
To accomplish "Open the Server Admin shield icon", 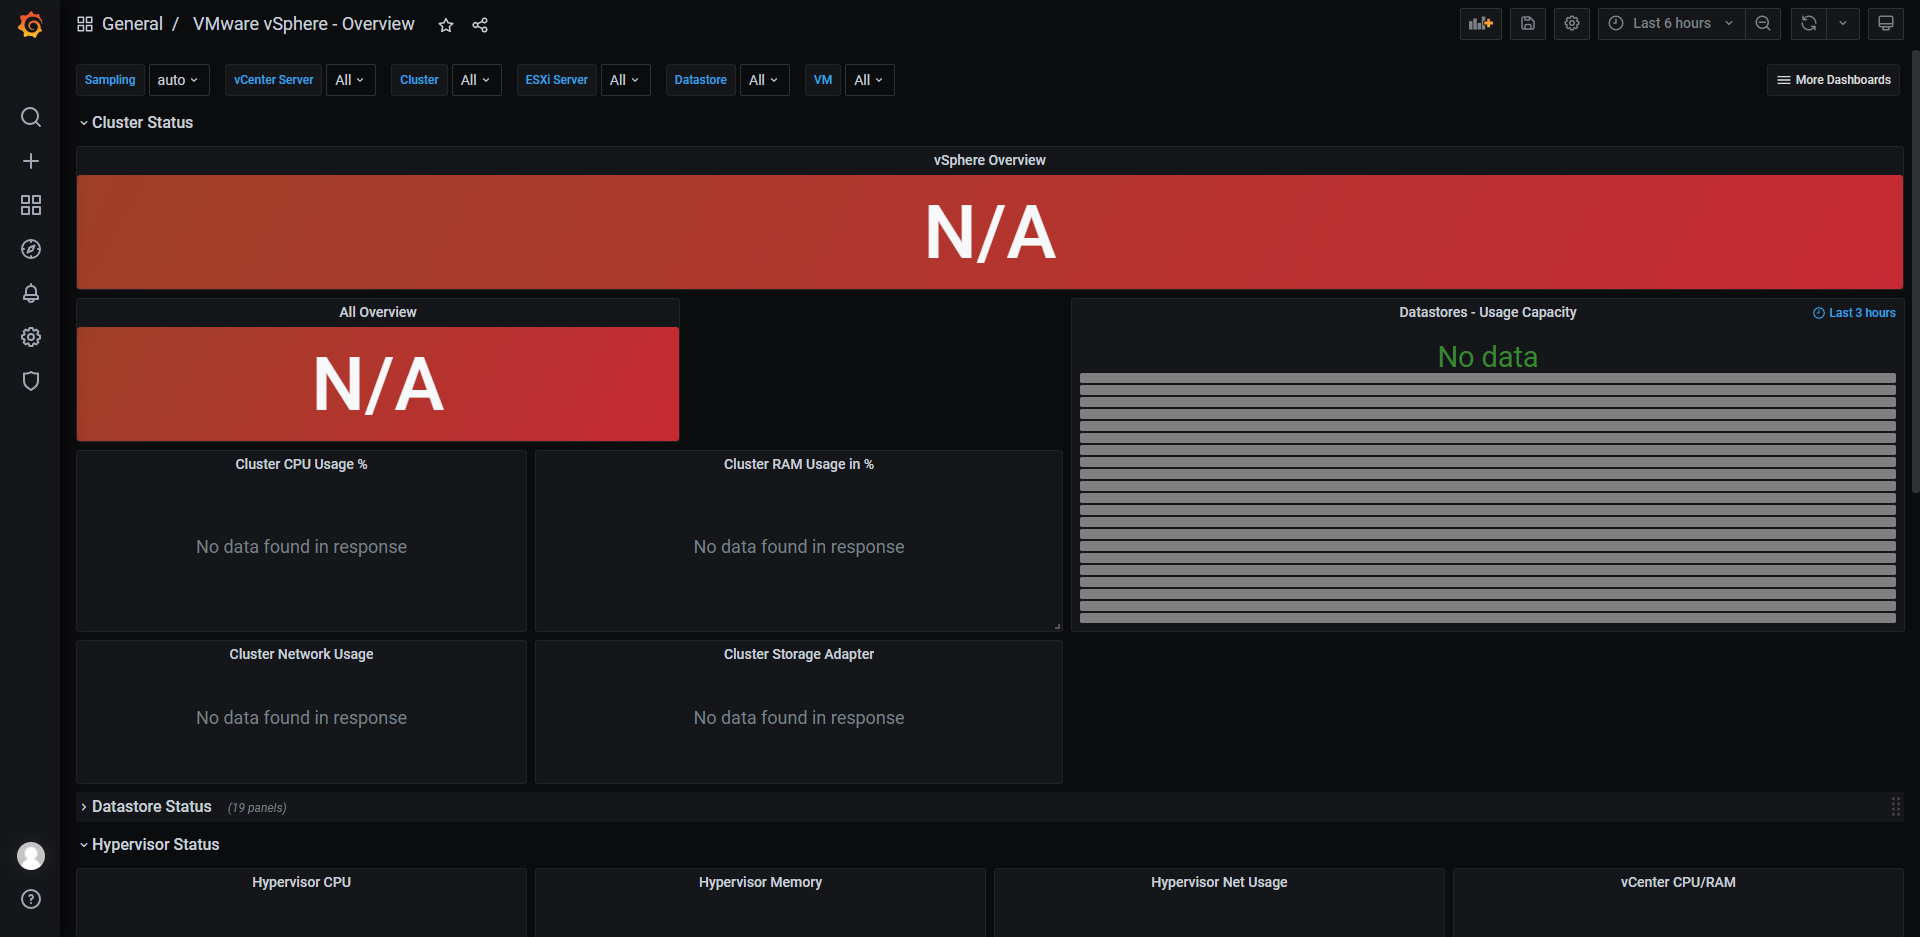I will pos(31,381).
